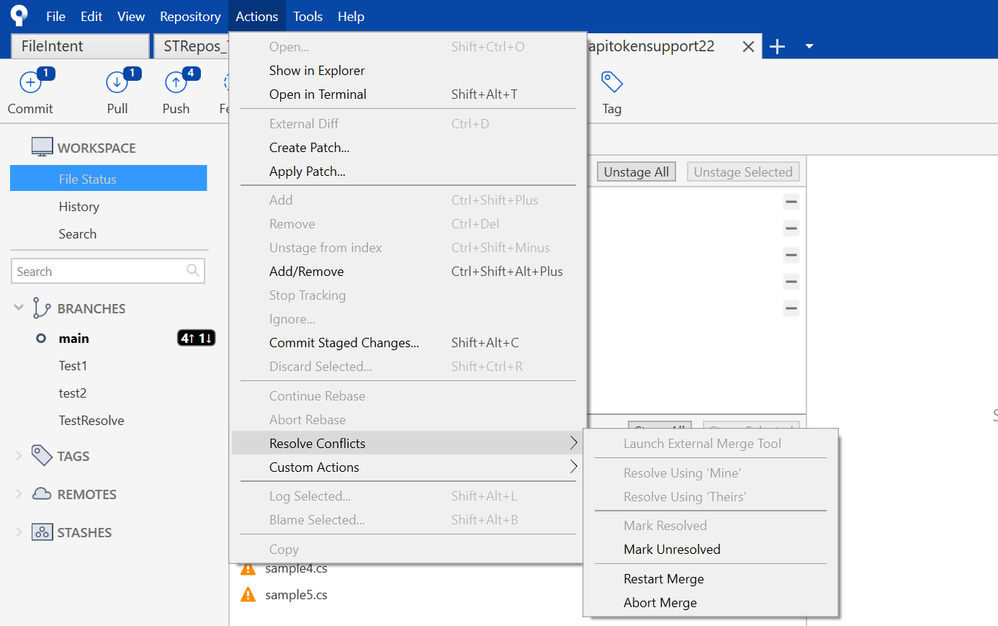Close the Actions menu
Image resolution: width=998 pixels, height=626 pixels.
pos(257,17)
